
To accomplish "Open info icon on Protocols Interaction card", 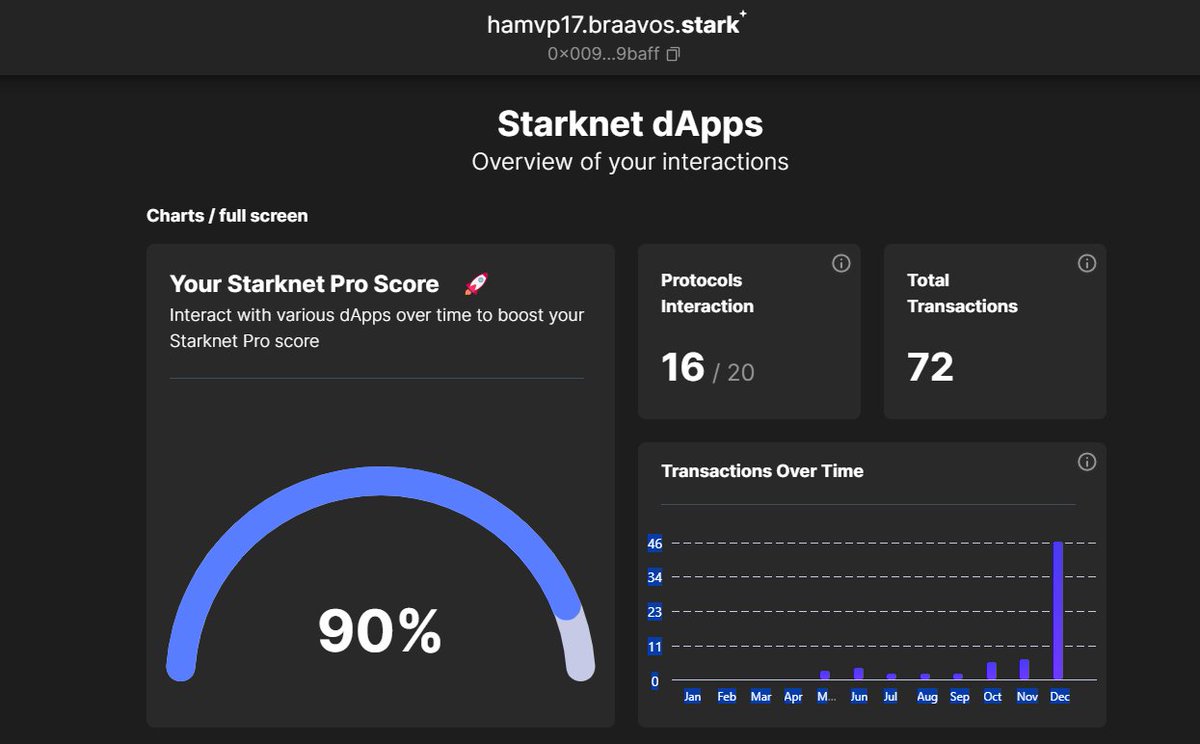I will (x=841, y=263).
